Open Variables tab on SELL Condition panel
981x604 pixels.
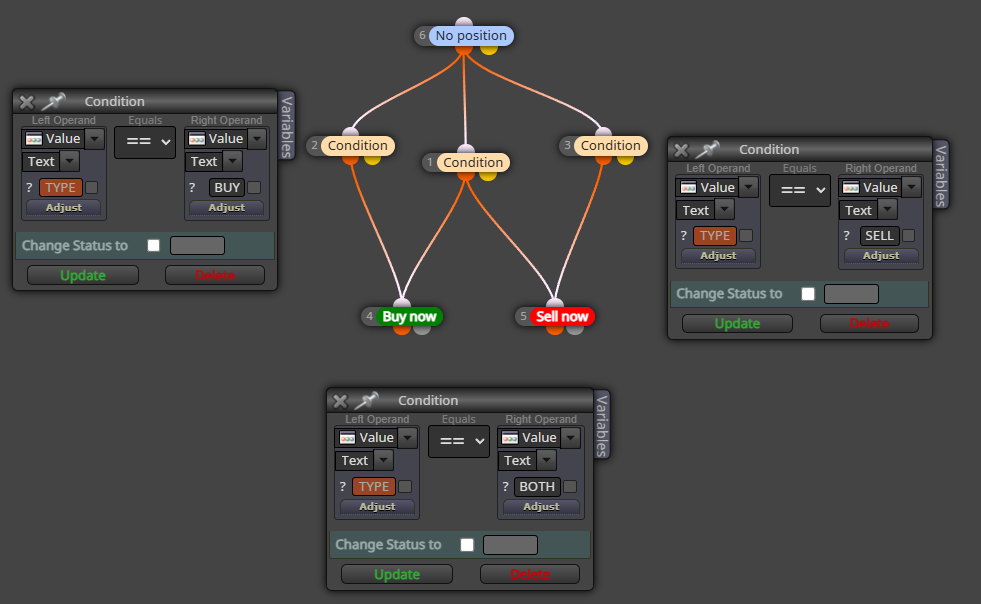coord(940,175)
